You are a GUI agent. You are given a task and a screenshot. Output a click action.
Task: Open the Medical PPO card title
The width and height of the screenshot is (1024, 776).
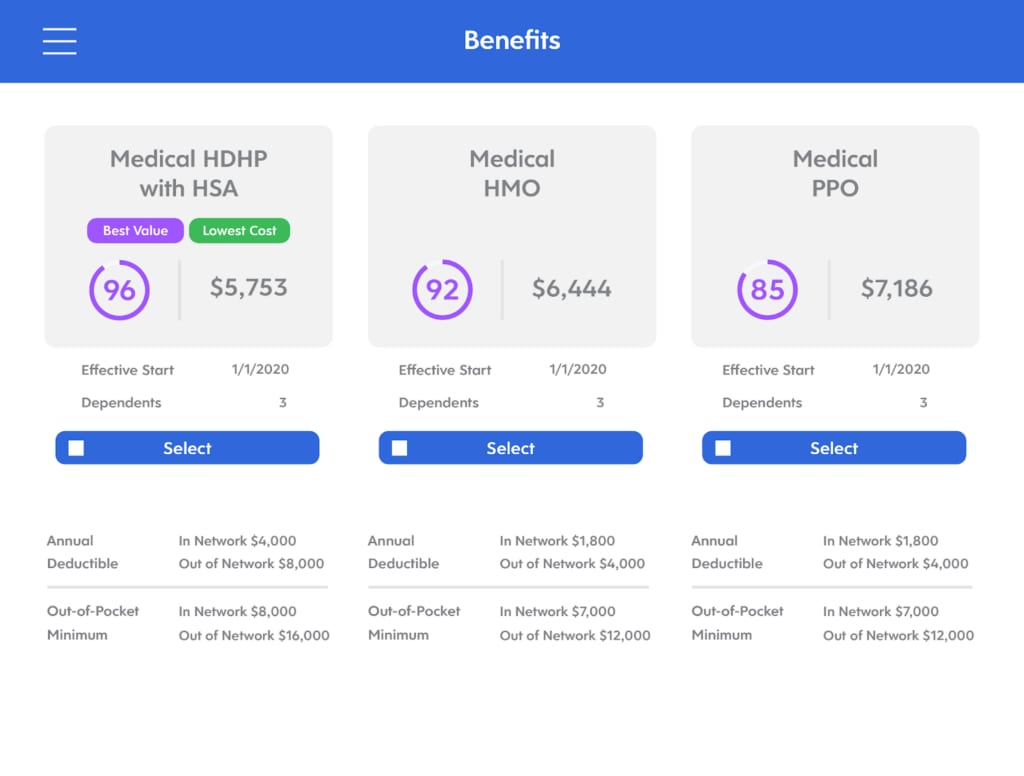pos(835,173)
